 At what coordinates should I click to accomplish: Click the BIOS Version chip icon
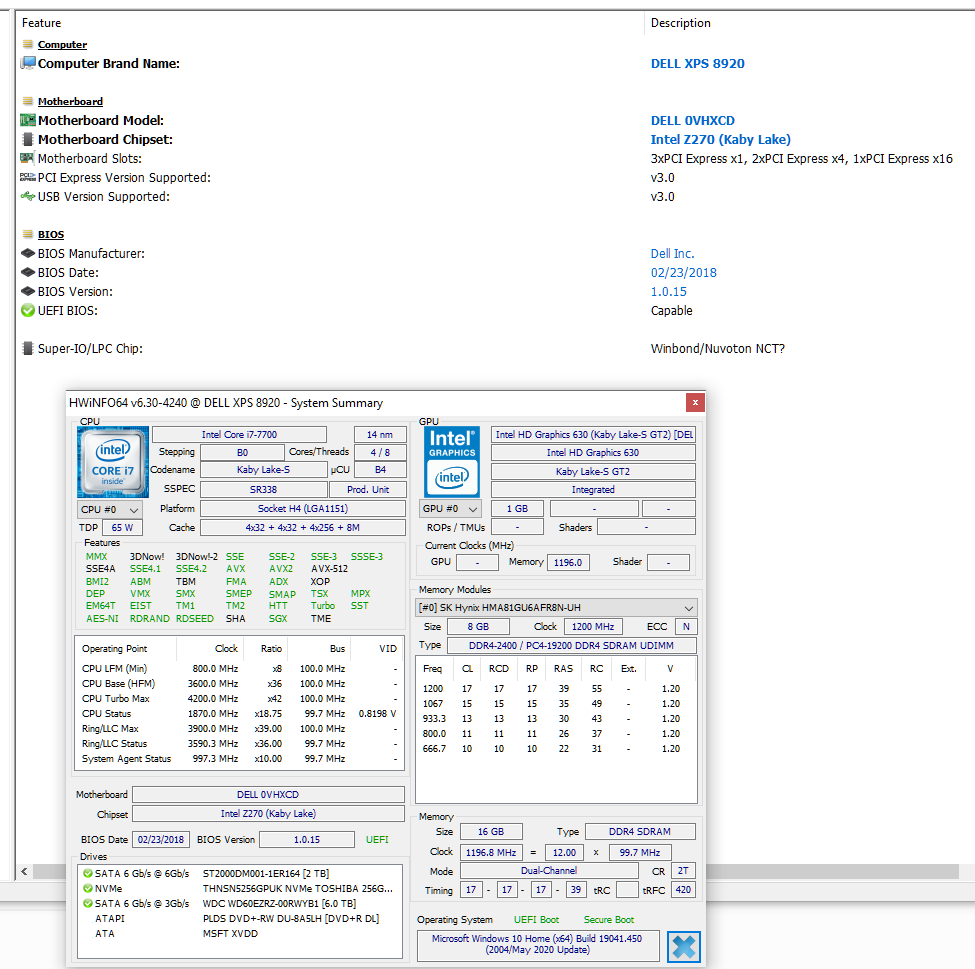[x=28, y=291]
